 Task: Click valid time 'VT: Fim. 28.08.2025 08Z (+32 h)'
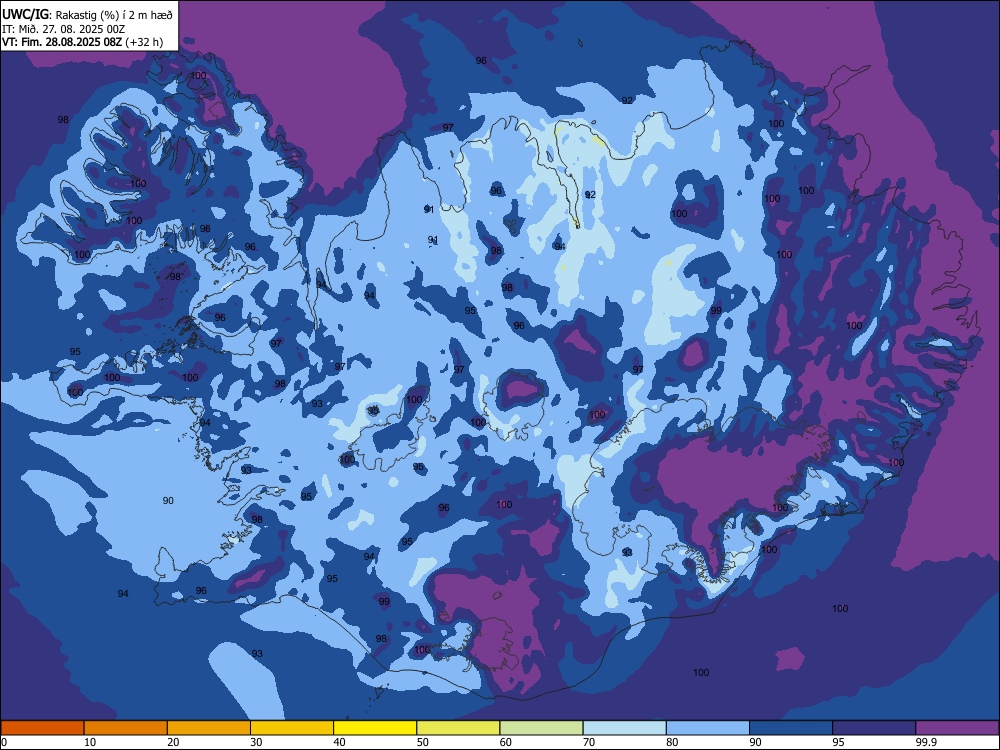(82, 42)
